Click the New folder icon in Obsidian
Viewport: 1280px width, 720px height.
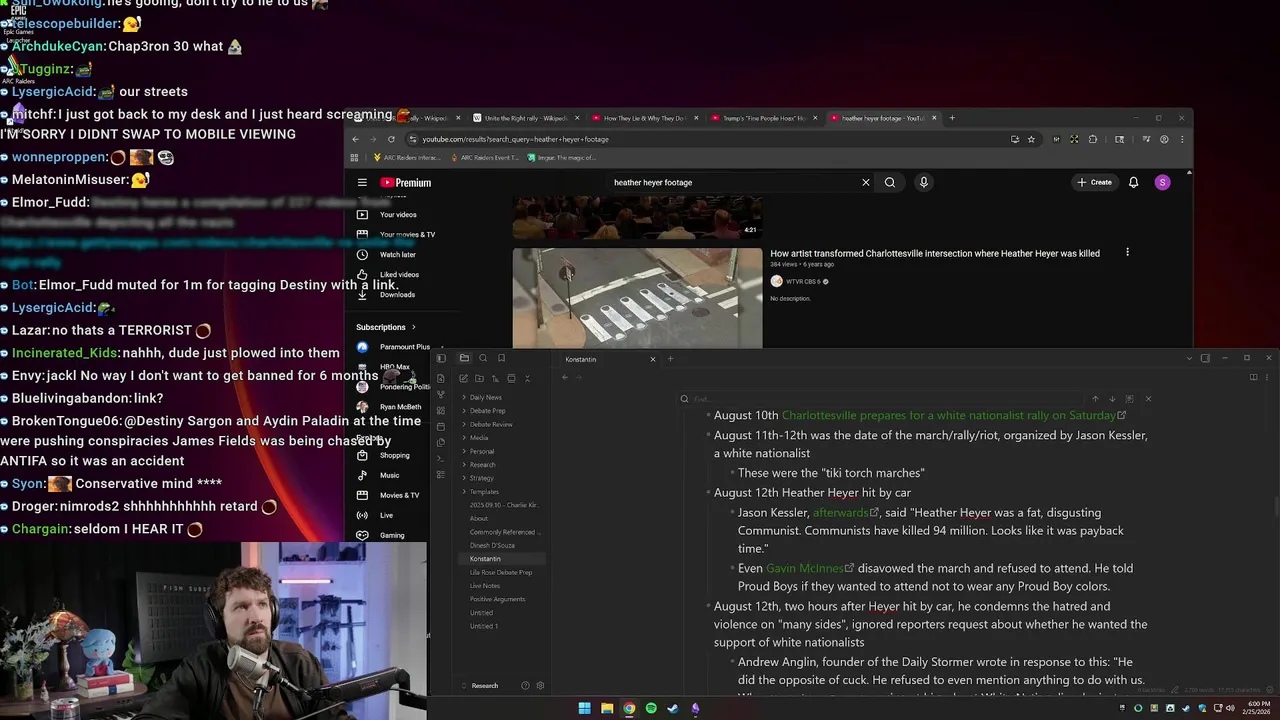click(479, 378)
